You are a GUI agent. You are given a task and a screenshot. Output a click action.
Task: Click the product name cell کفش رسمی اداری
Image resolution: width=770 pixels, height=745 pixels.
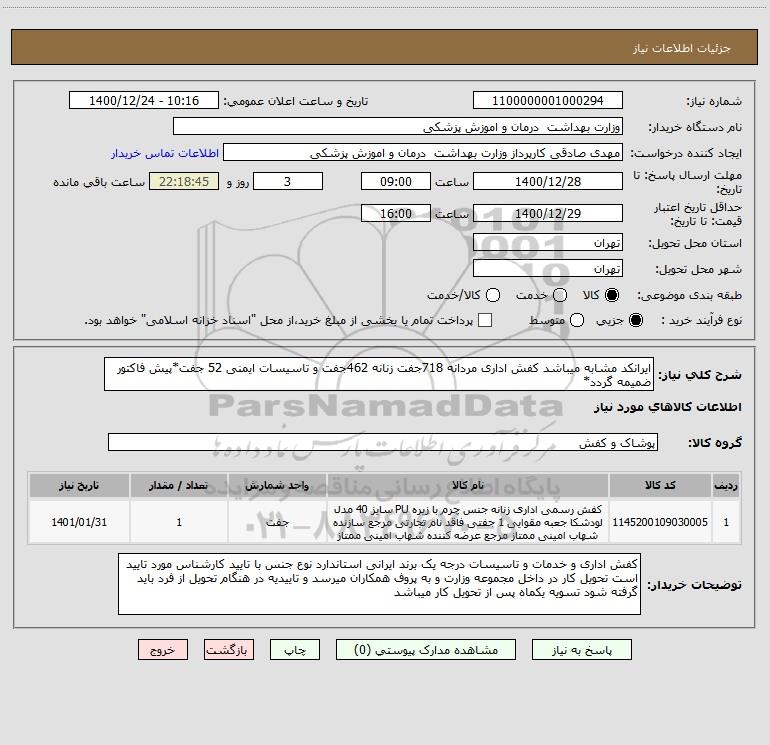[x=468, y=522]
